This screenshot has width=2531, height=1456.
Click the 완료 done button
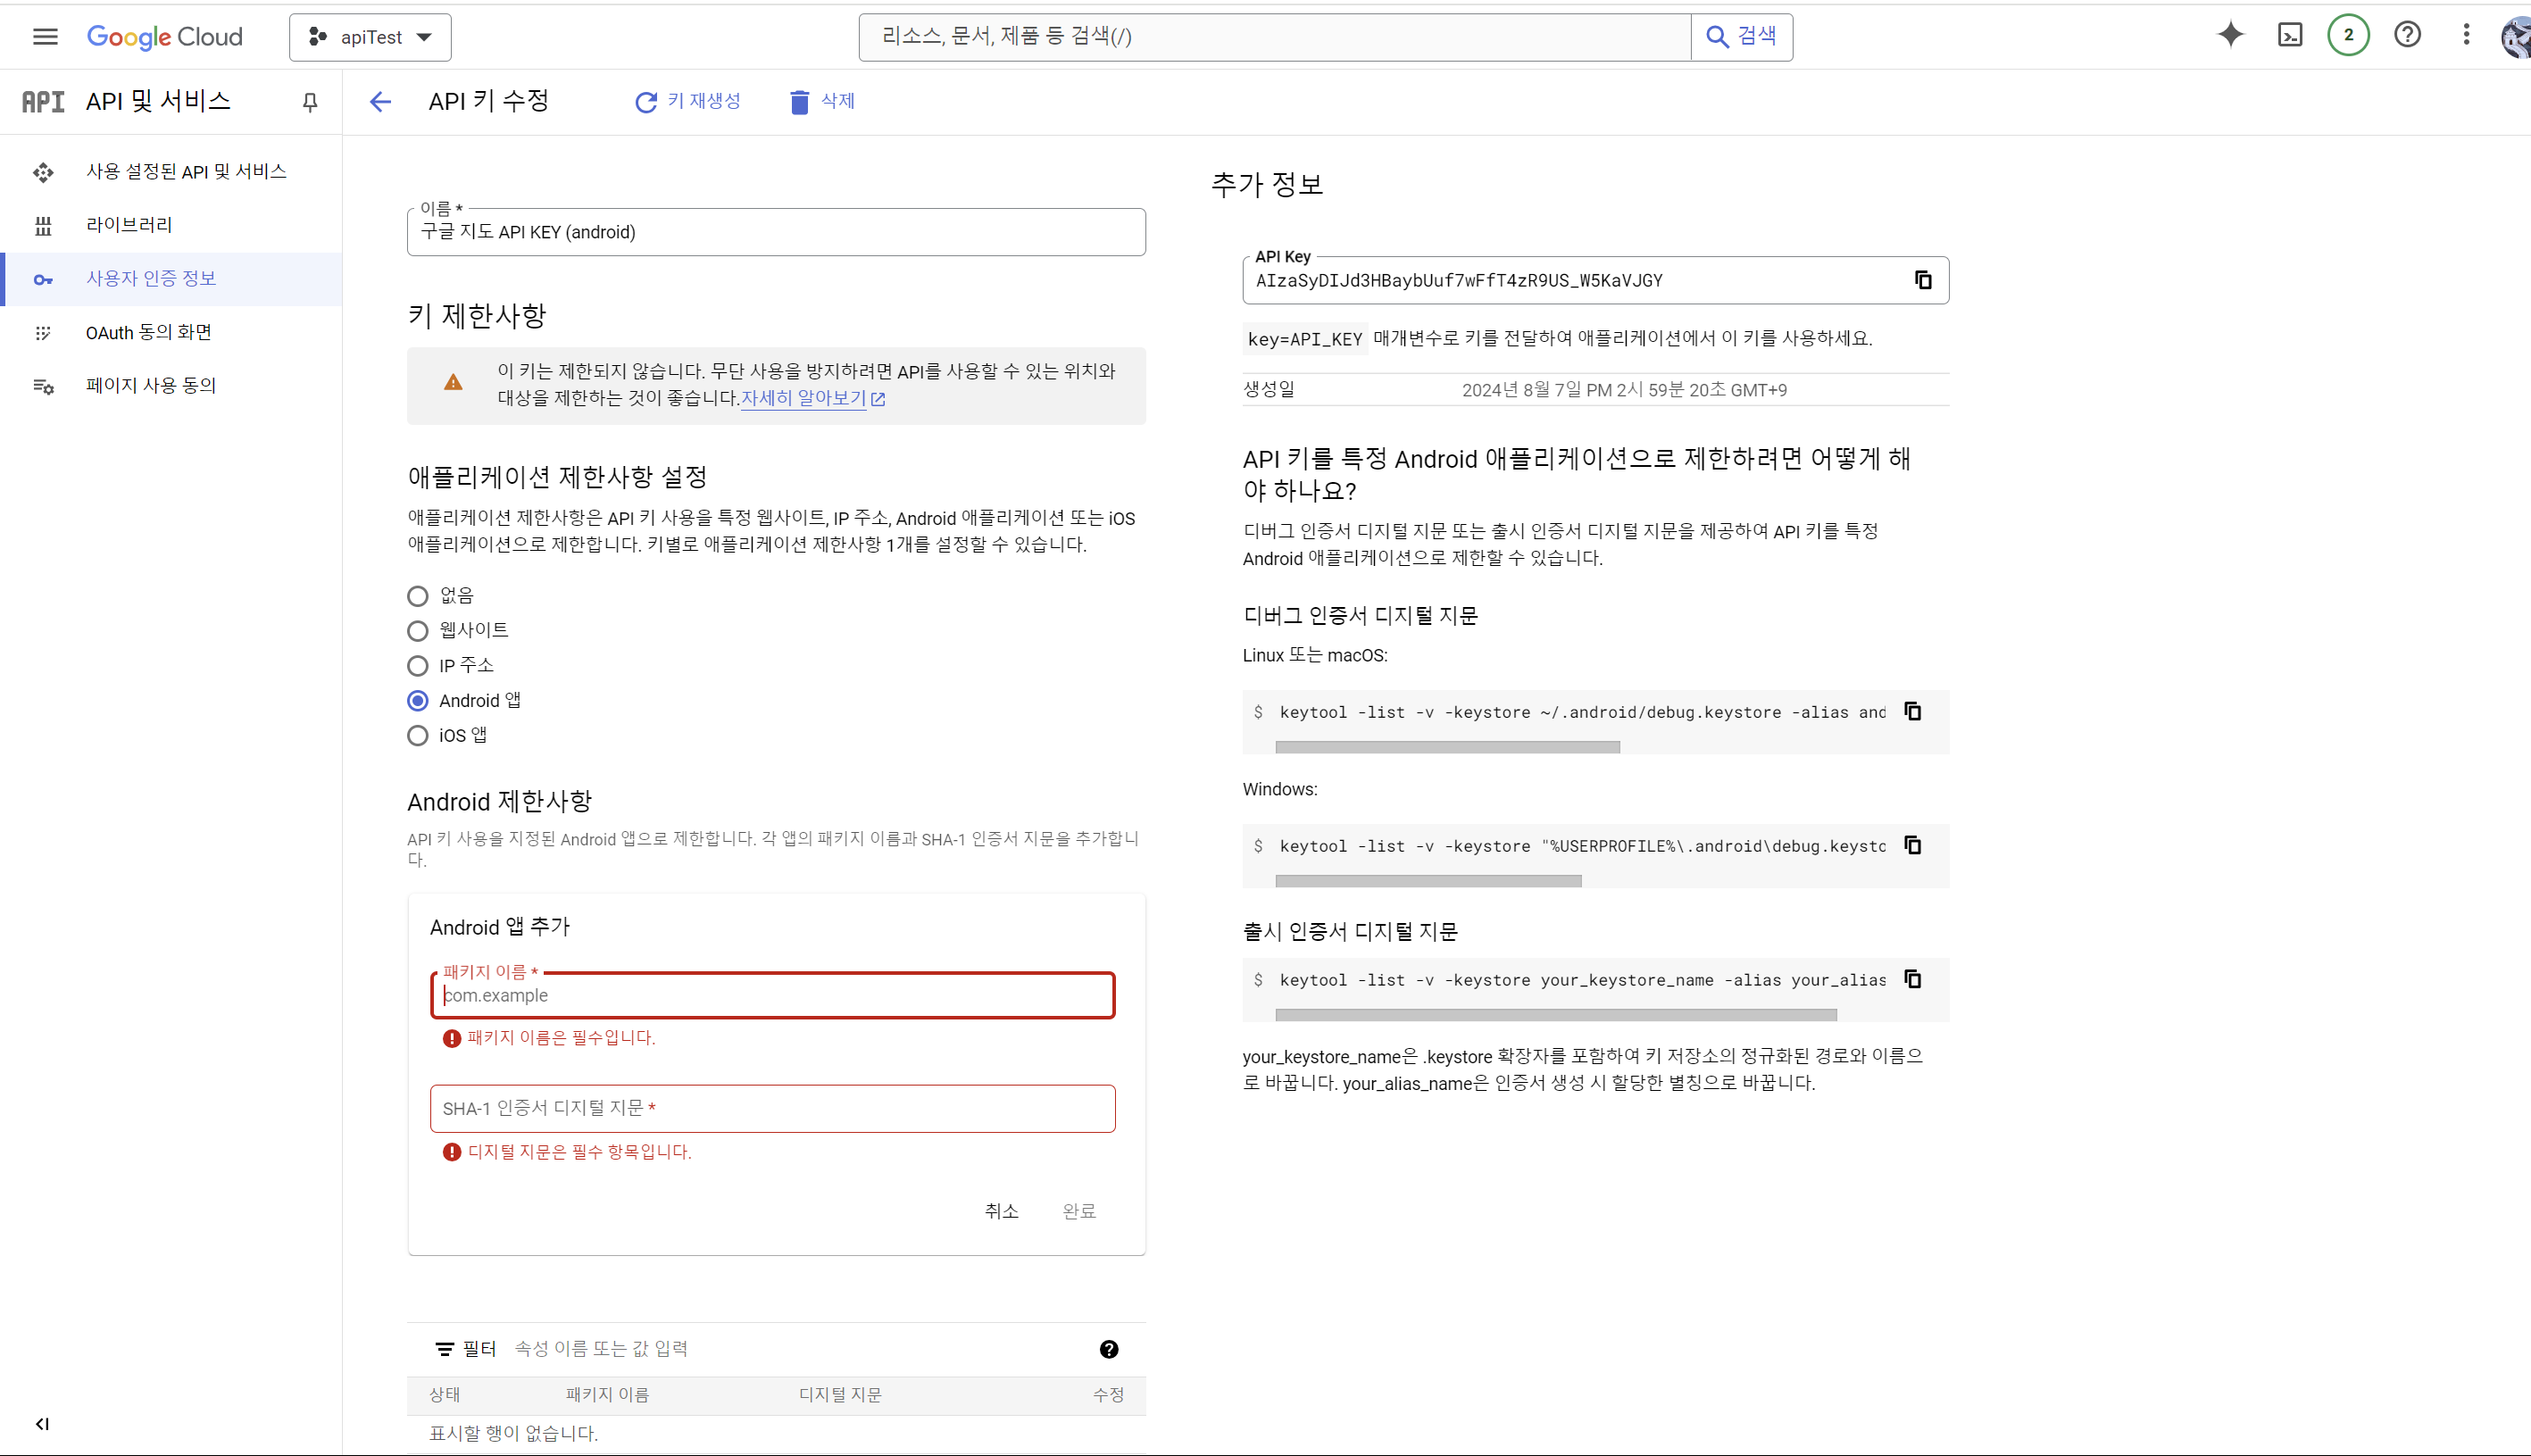[x=1079, y=1211]
